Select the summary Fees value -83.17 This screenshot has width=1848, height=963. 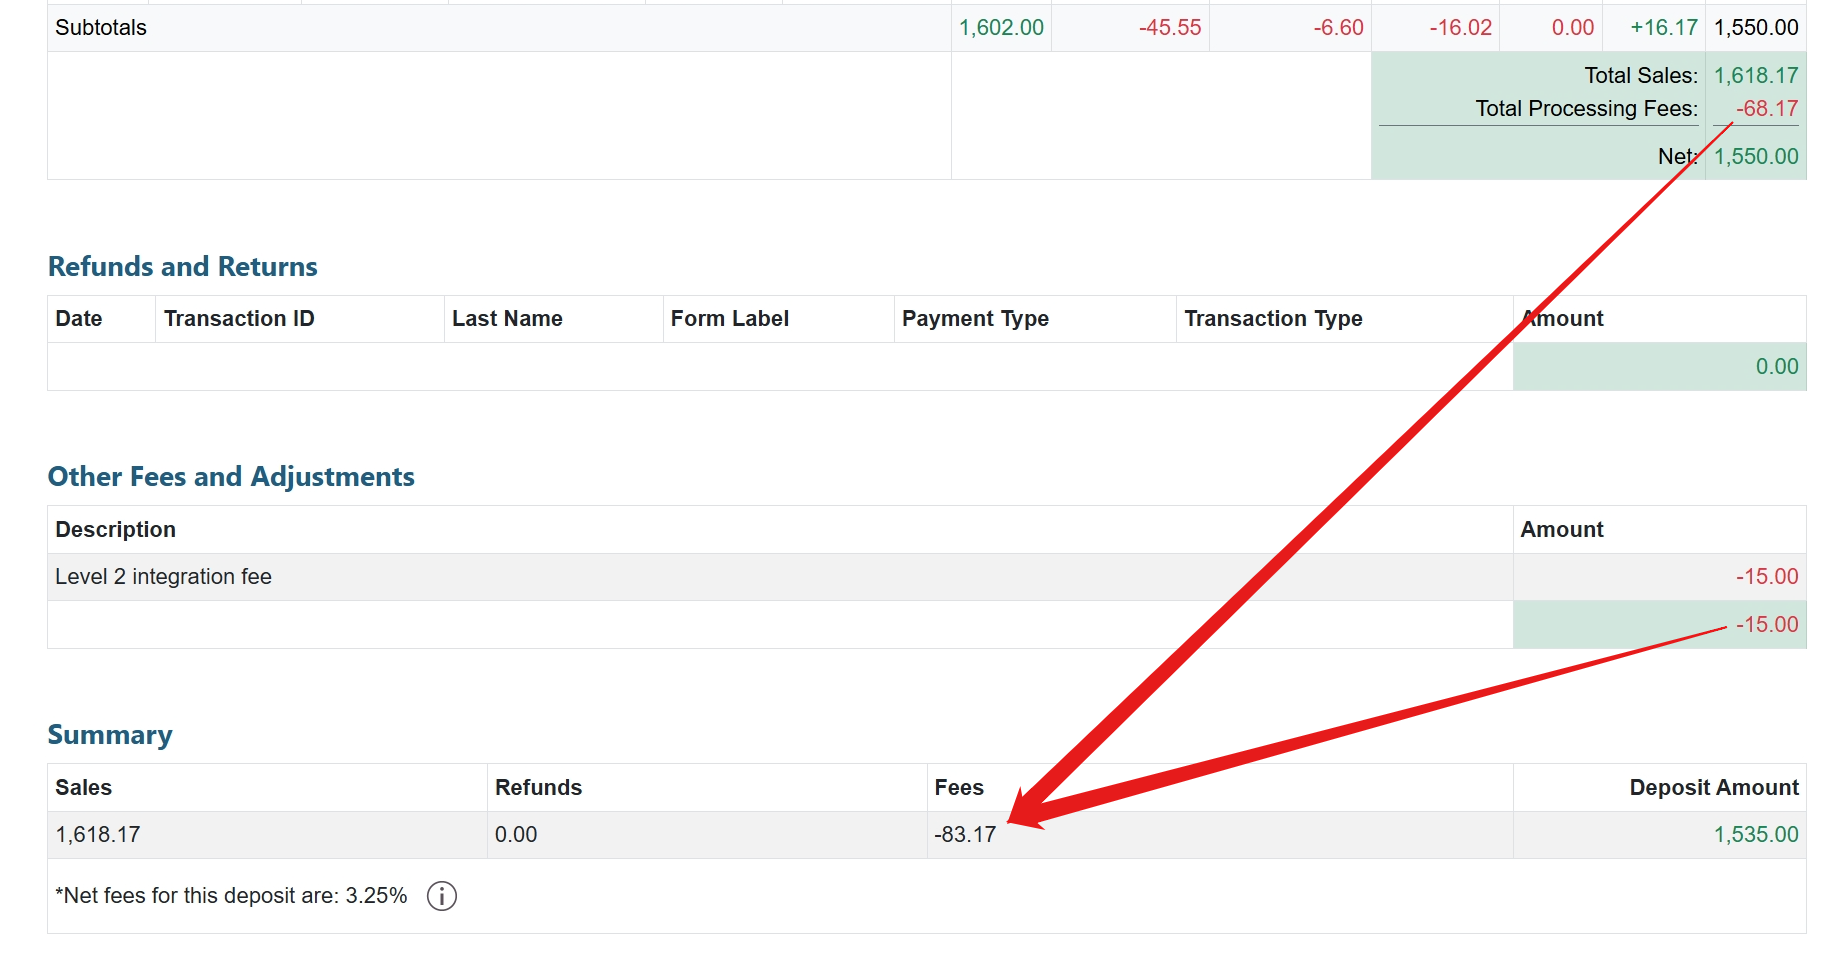tap(965, 835)
